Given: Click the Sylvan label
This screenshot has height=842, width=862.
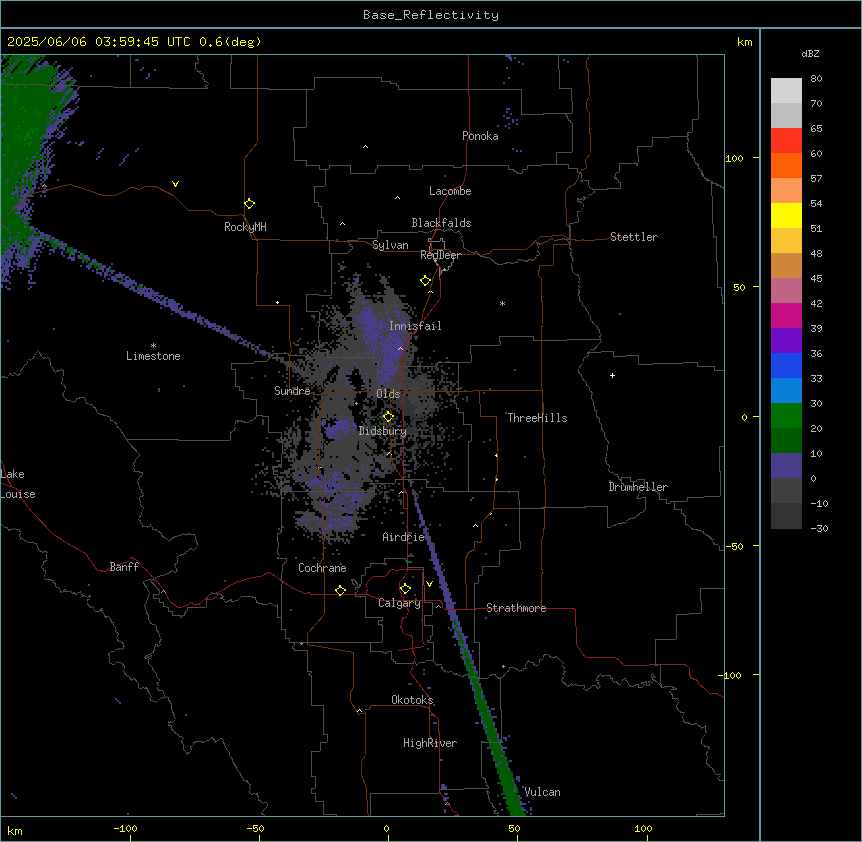Looking at the screenshot, I should [x=390, y=245].
